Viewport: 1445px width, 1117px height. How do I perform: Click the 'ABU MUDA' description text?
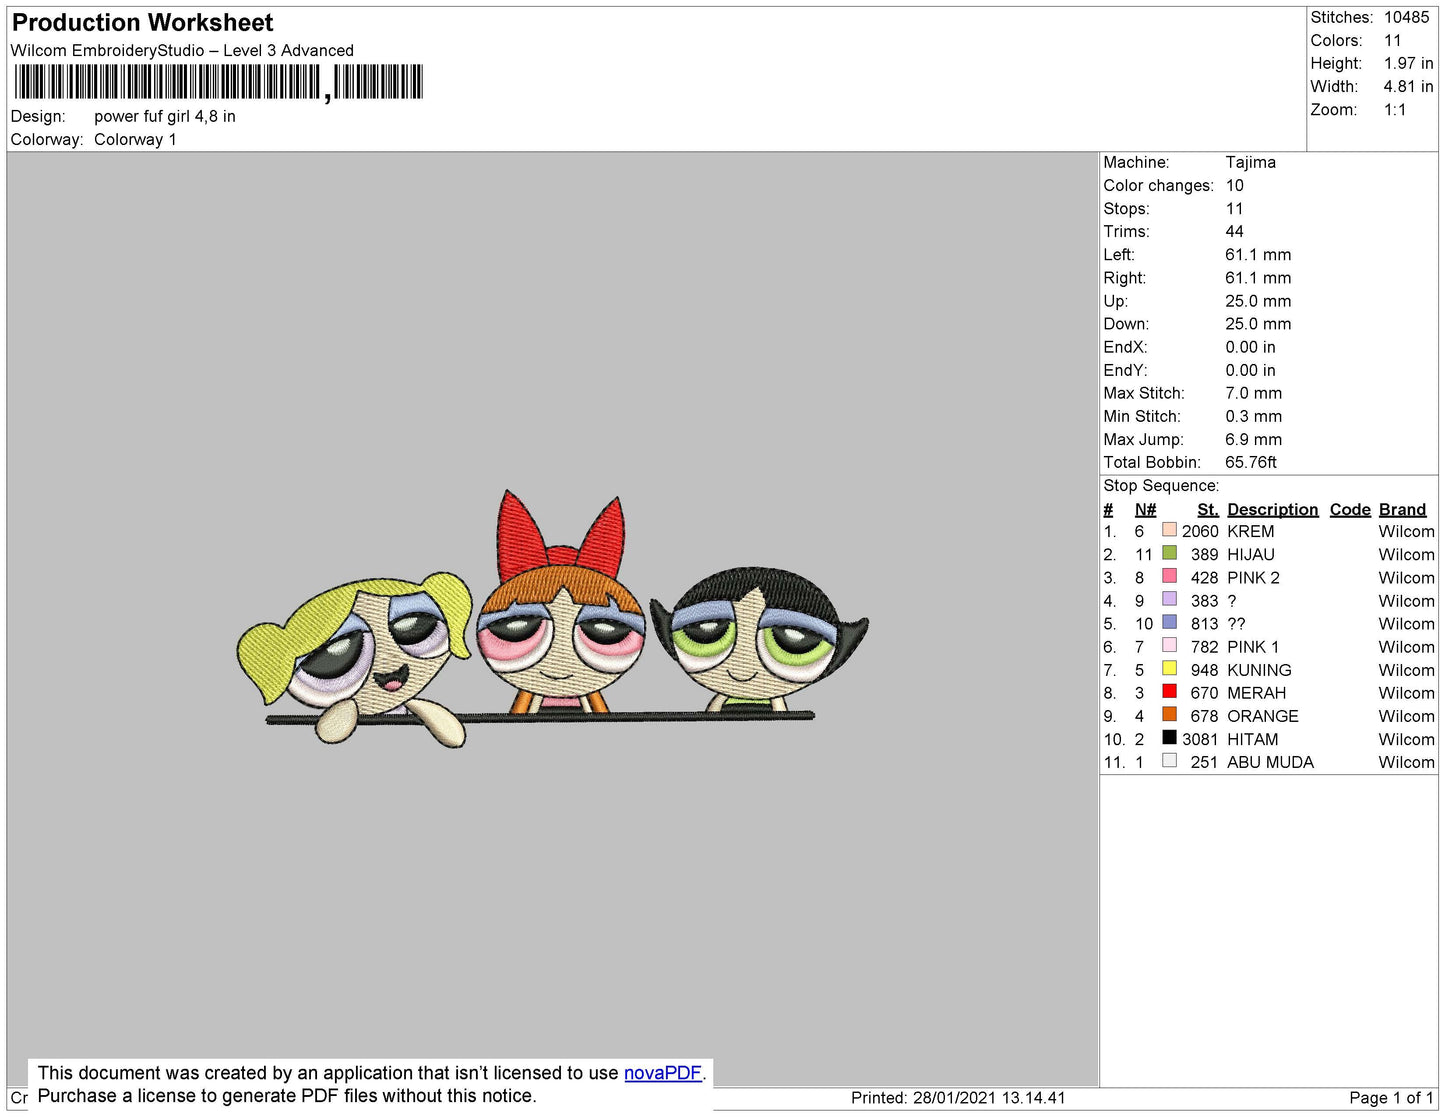tap(1271, 763)
